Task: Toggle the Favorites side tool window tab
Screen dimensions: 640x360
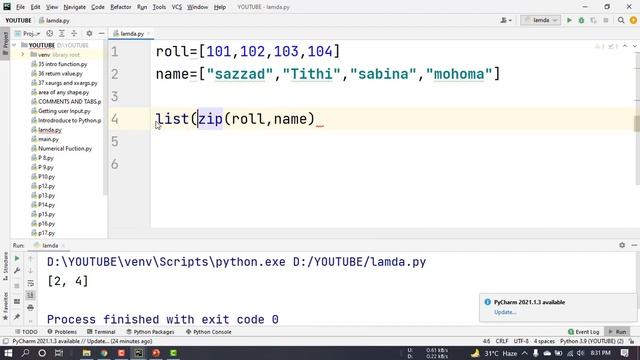Action: (5, 306)
